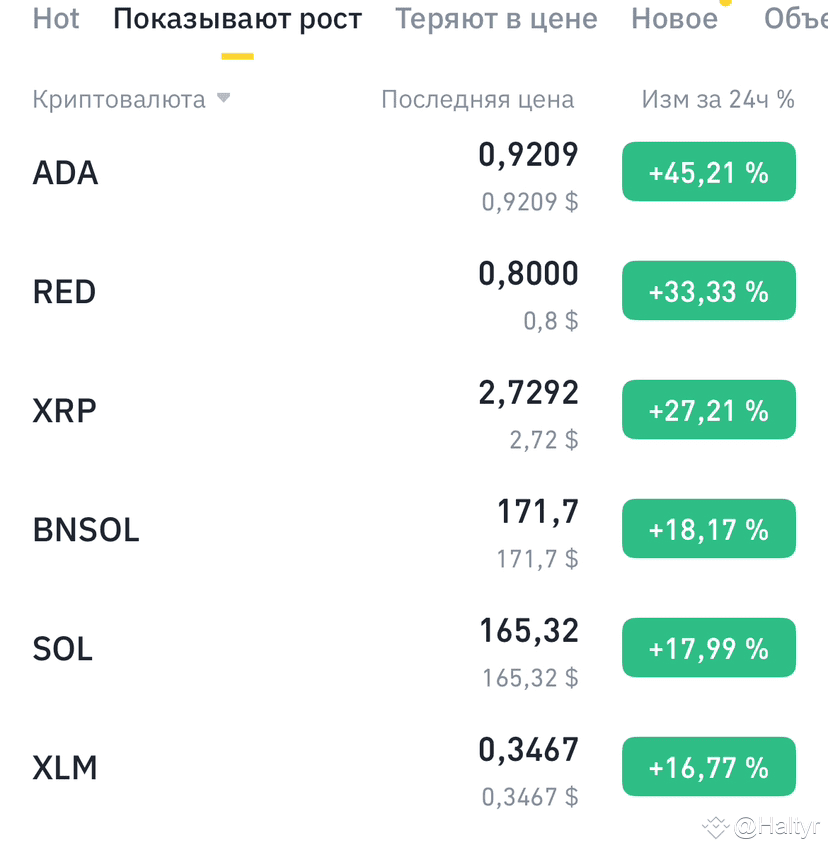Click the Binance logo watermark icon
This screenshot has width=828, height=848.
tap(715, 827)
